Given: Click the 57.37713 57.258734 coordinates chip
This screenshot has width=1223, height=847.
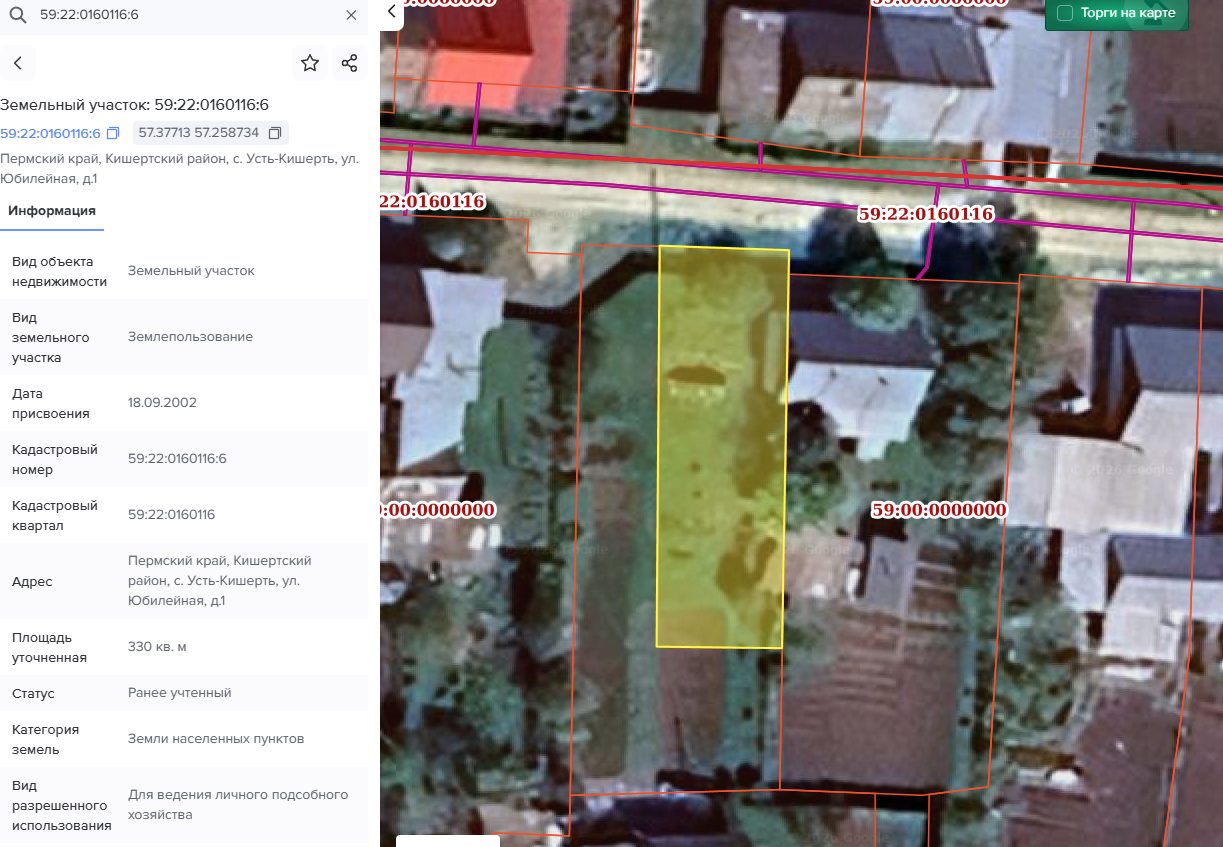Looking at the screenshot, I should (x=210, y=133).
